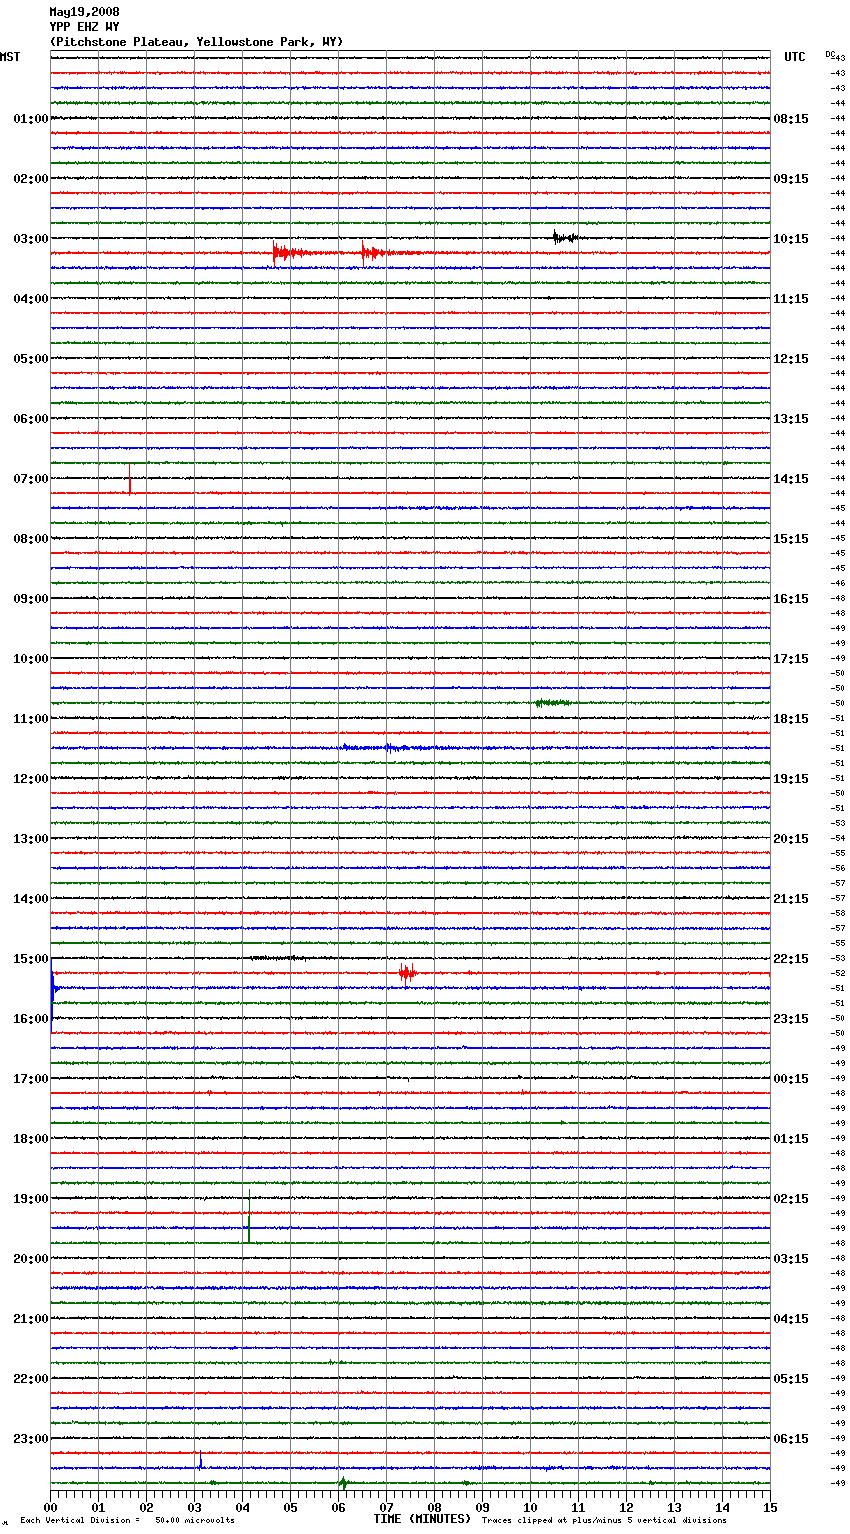The height and width of the screenshot is (1534, 850).
Task: Click the 13:00 MST time label
Action: pos(31,839)
